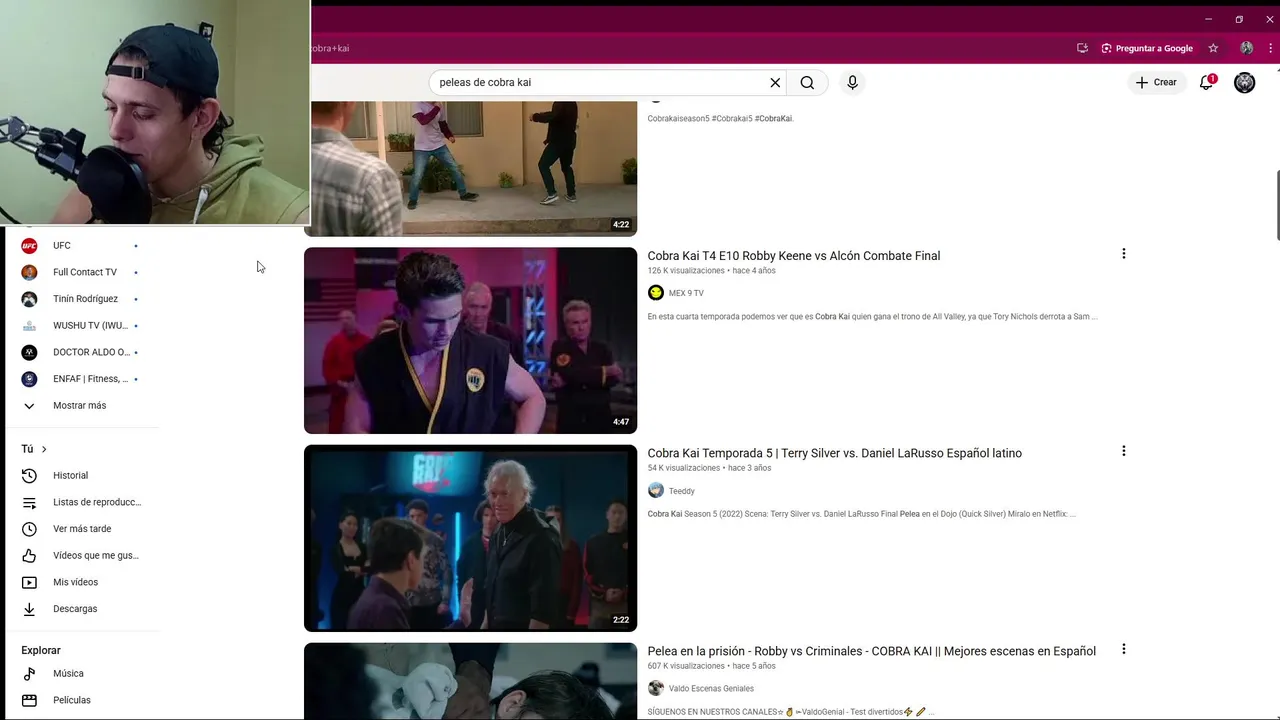This screenshot has height=720, width=1280.
Task: Click Preguntar a Google in address bar
Action: [1147, 48]
